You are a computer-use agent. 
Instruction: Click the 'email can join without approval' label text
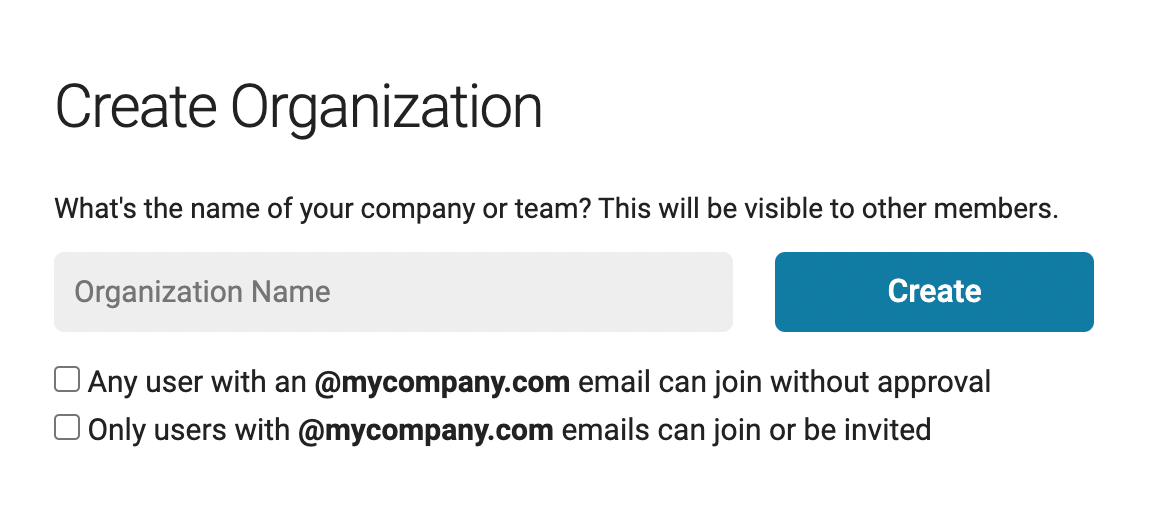(784, 383)
